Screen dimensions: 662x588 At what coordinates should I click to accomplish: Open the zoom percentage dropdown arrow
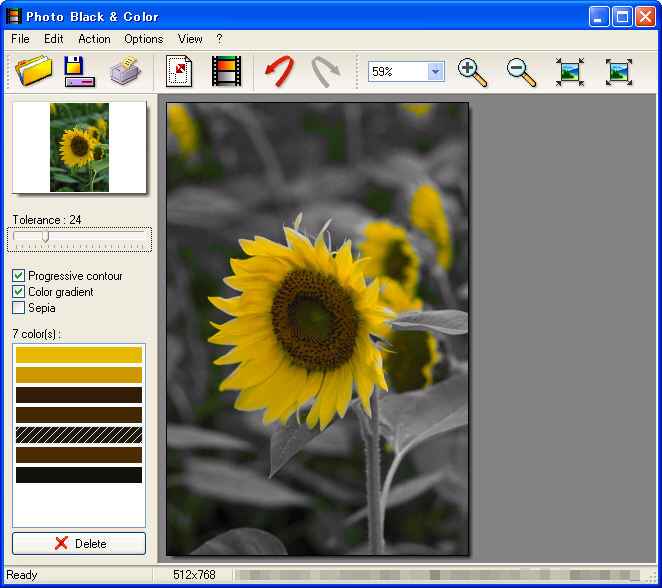(436, 71)
